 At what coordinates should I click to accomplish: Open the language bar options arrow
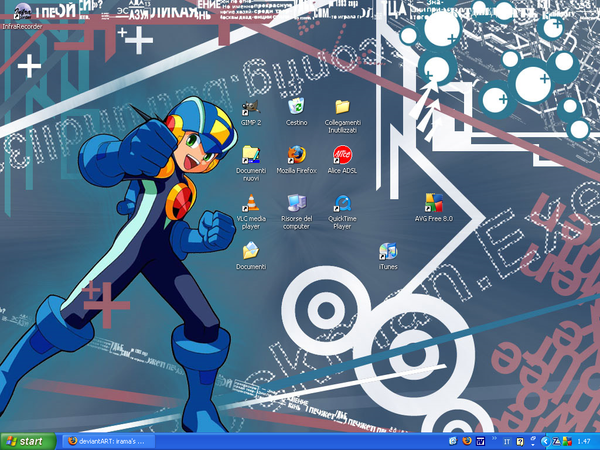(533, 445)
